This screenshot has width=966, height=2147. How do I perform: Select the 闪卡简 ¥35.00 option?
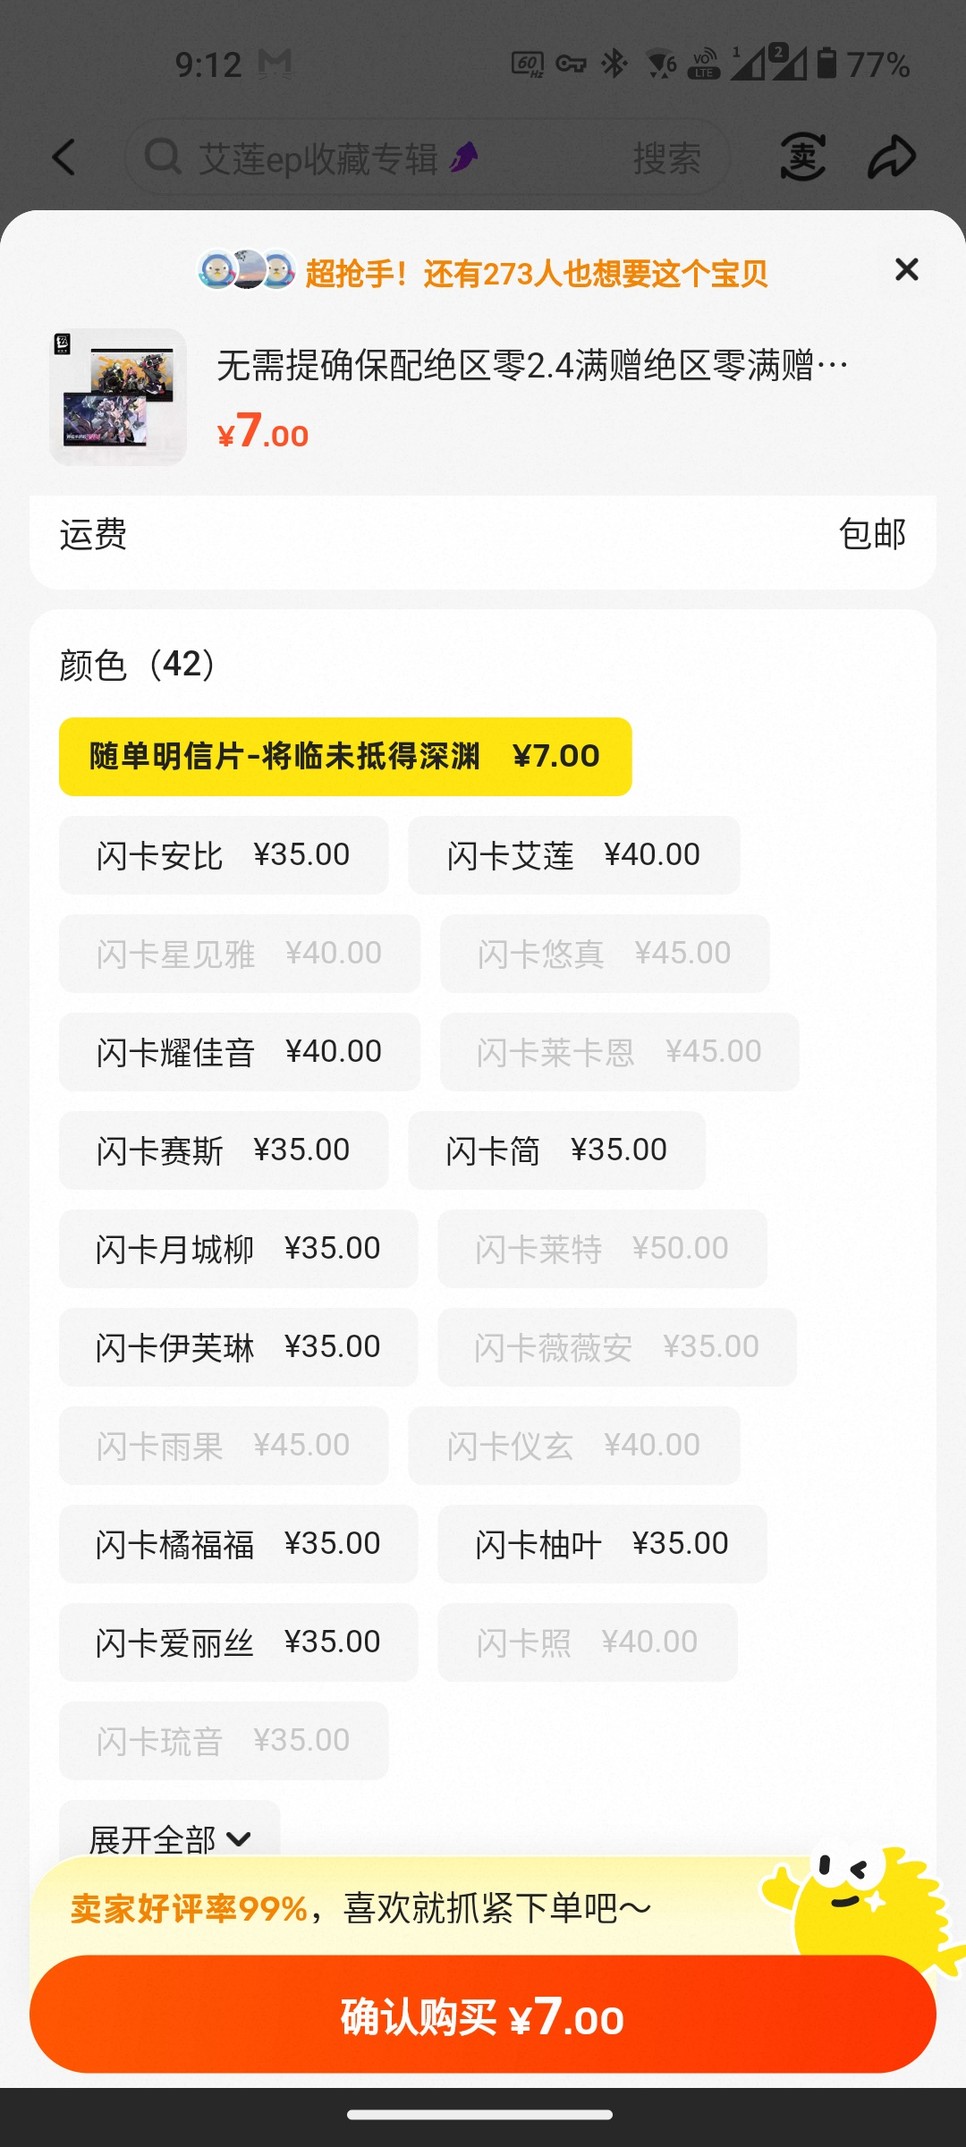point(556,1150)
